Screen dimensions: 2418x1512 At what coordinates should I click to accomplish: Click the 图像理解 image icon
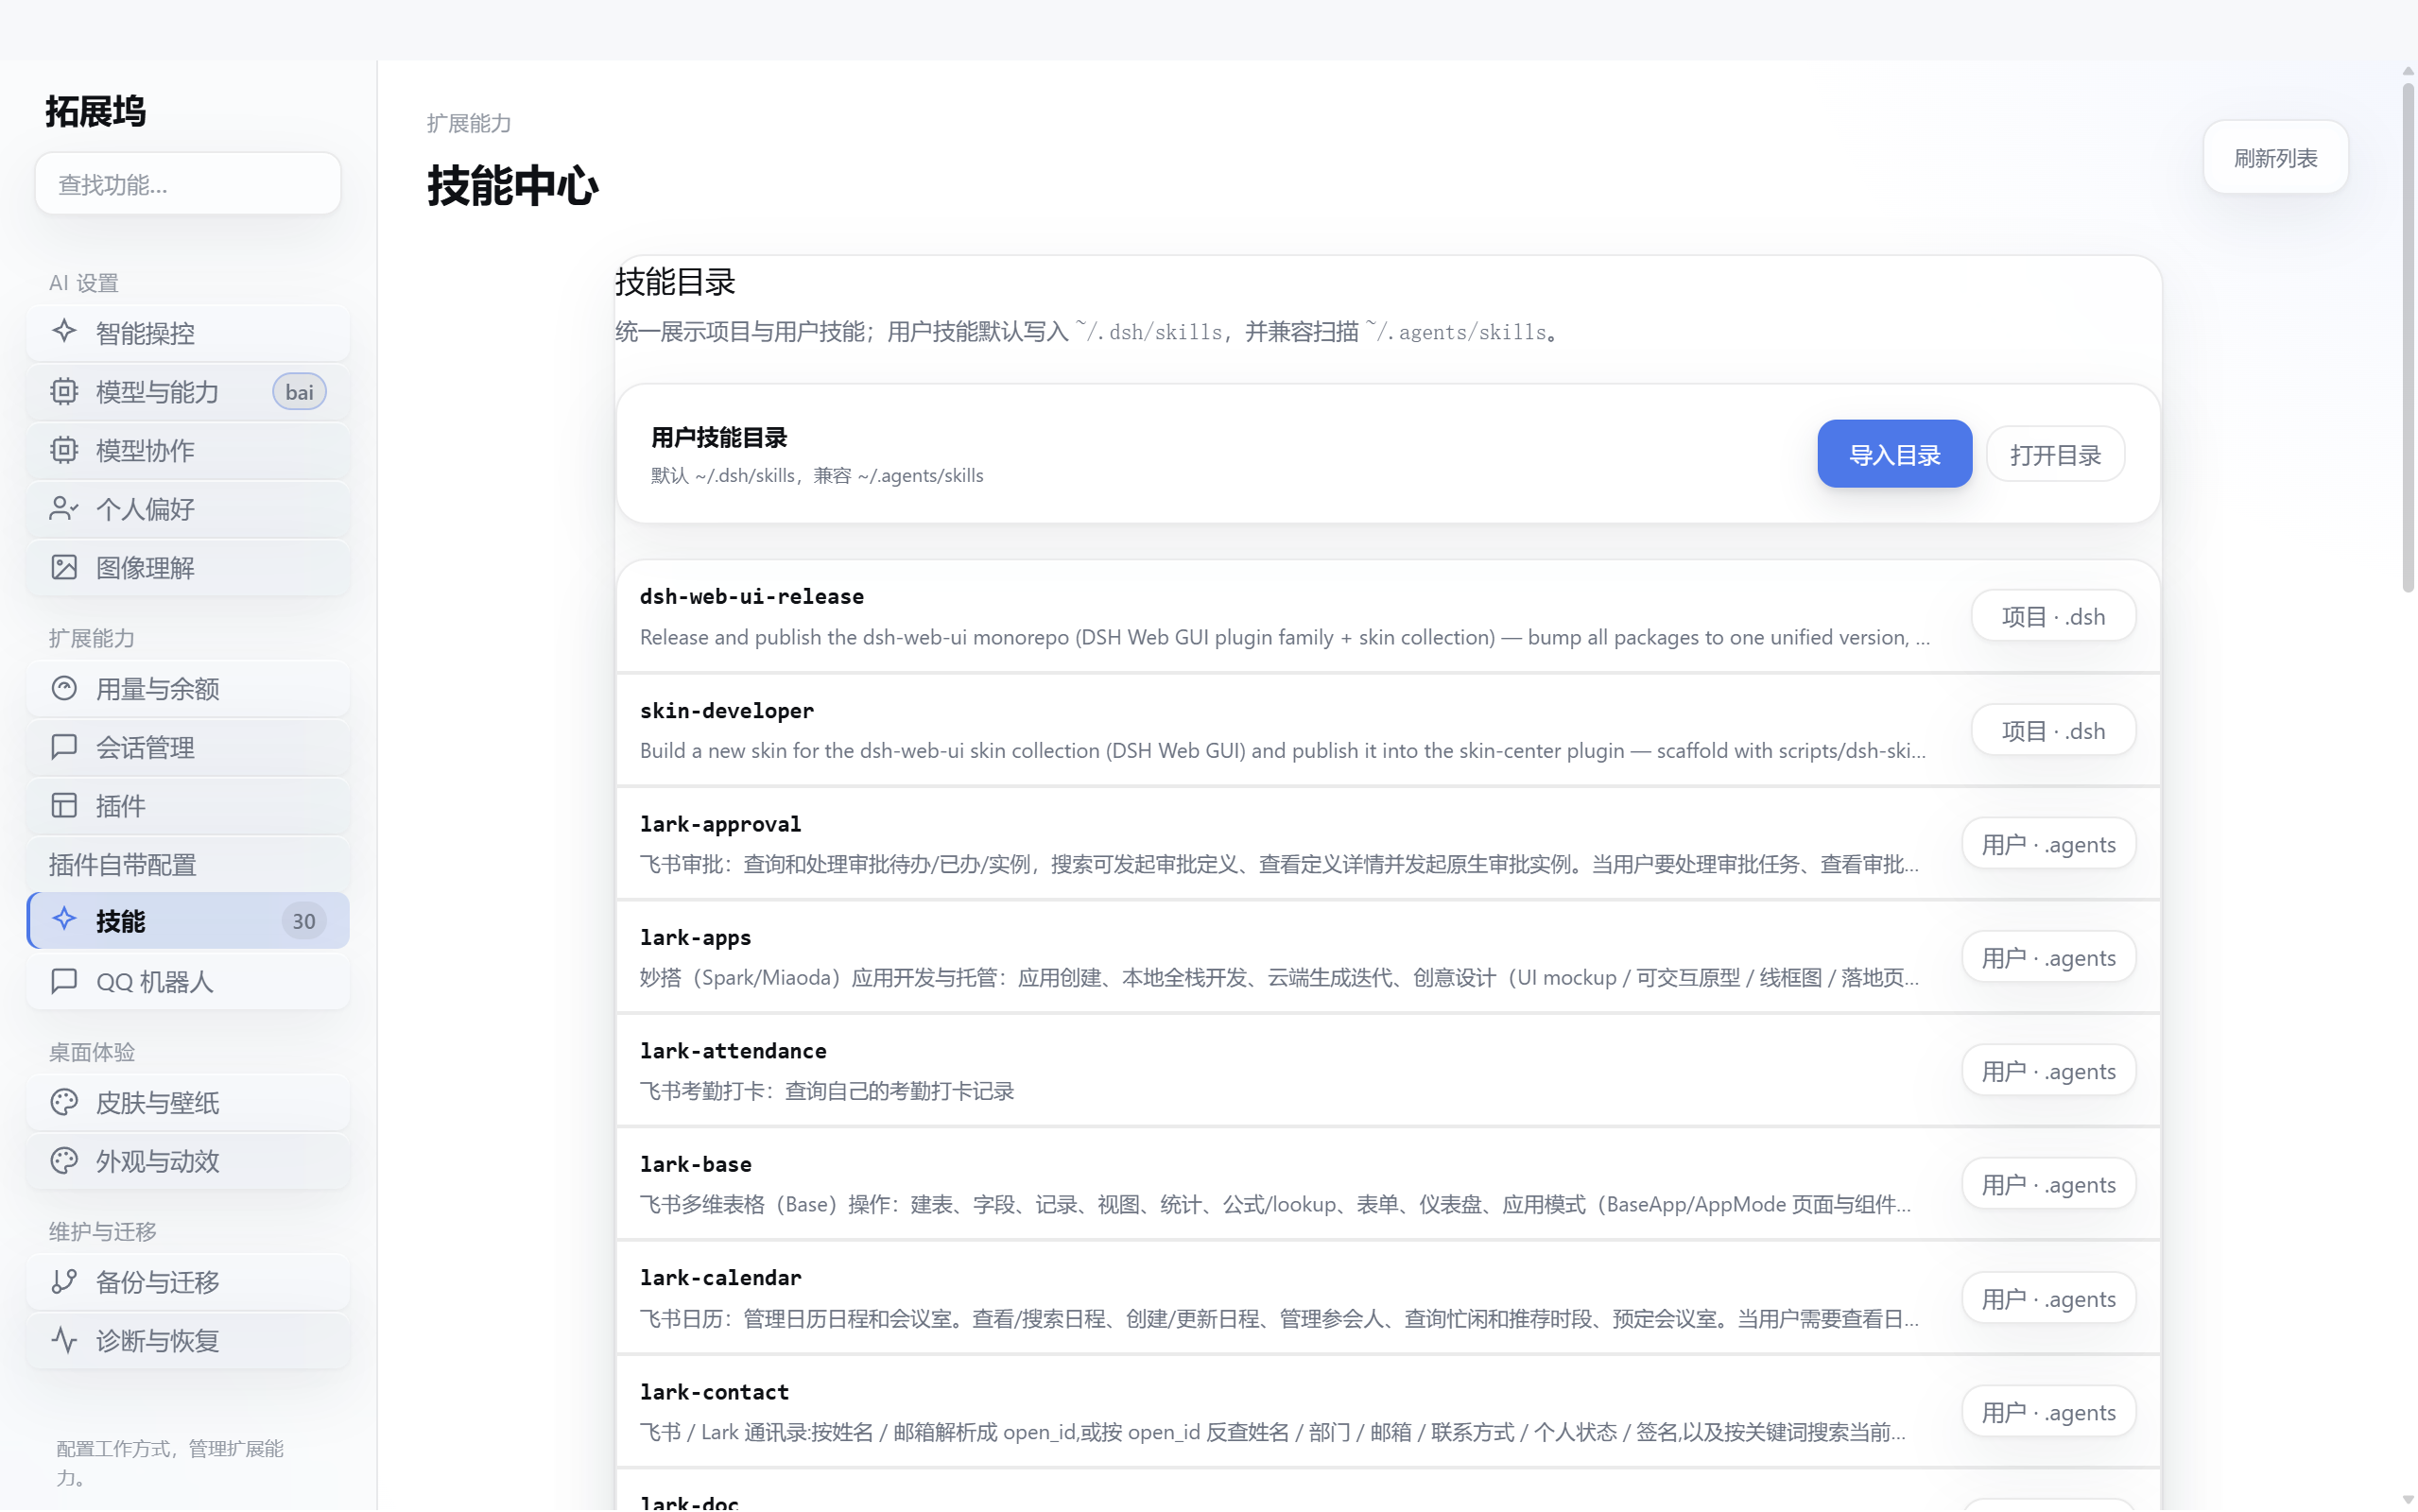point(64,567)
